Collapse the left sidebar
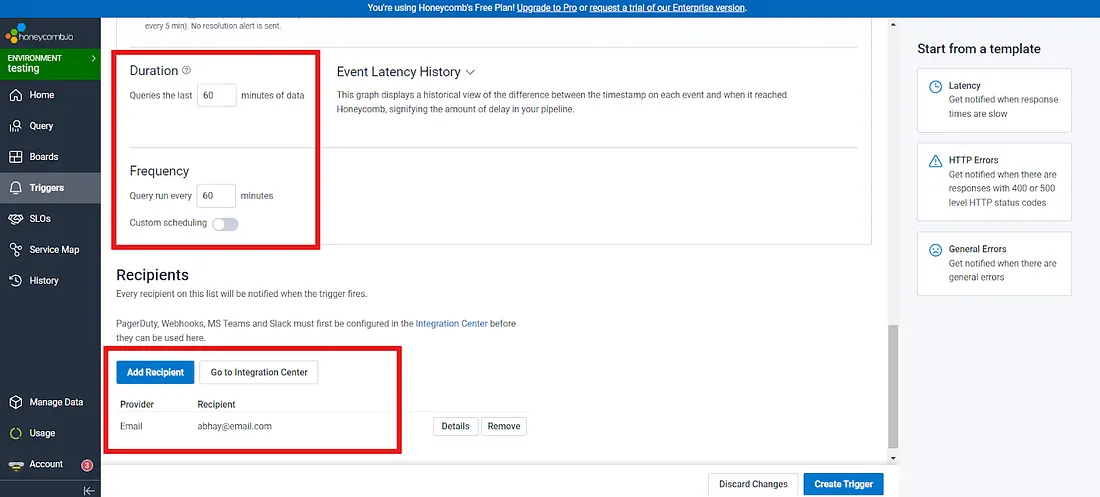The height and width of the screenshot is (497, 1100). pyautogui.click(x=89, y=490)
